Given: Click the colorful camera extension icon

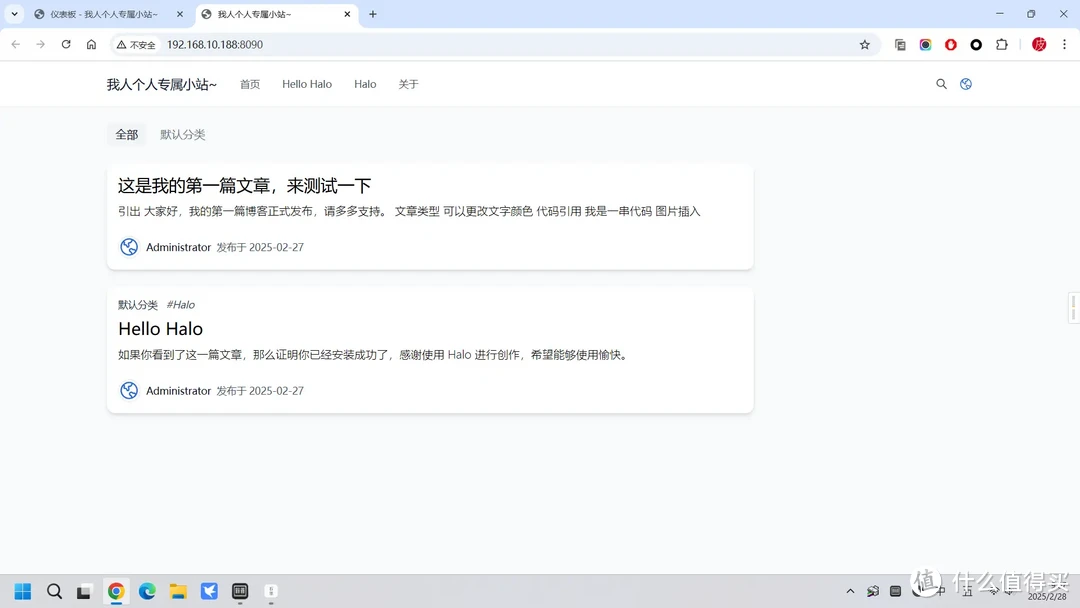Looking at the screenshot, I should [924, 44].
